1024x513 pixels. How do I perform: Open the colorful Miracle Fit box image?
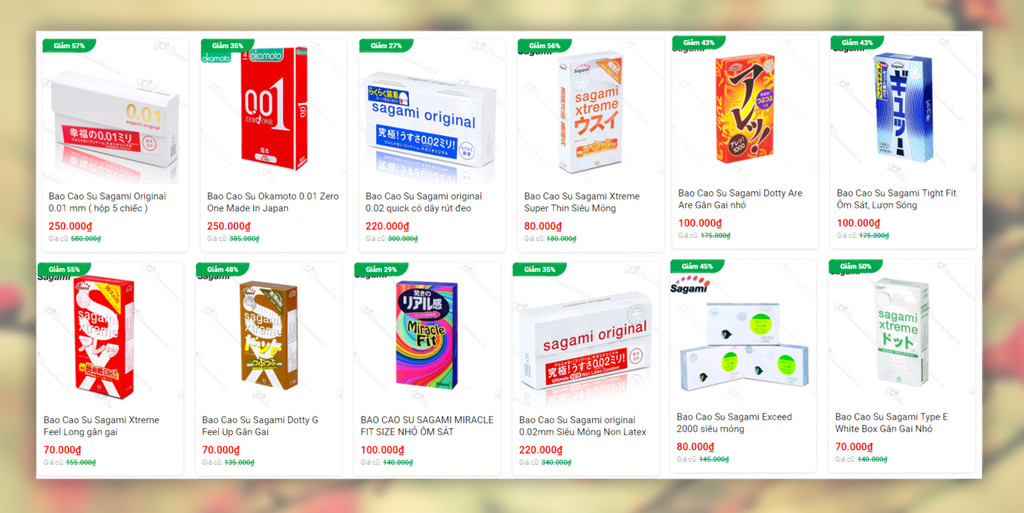pyautogui.click(x=427, y=336)
